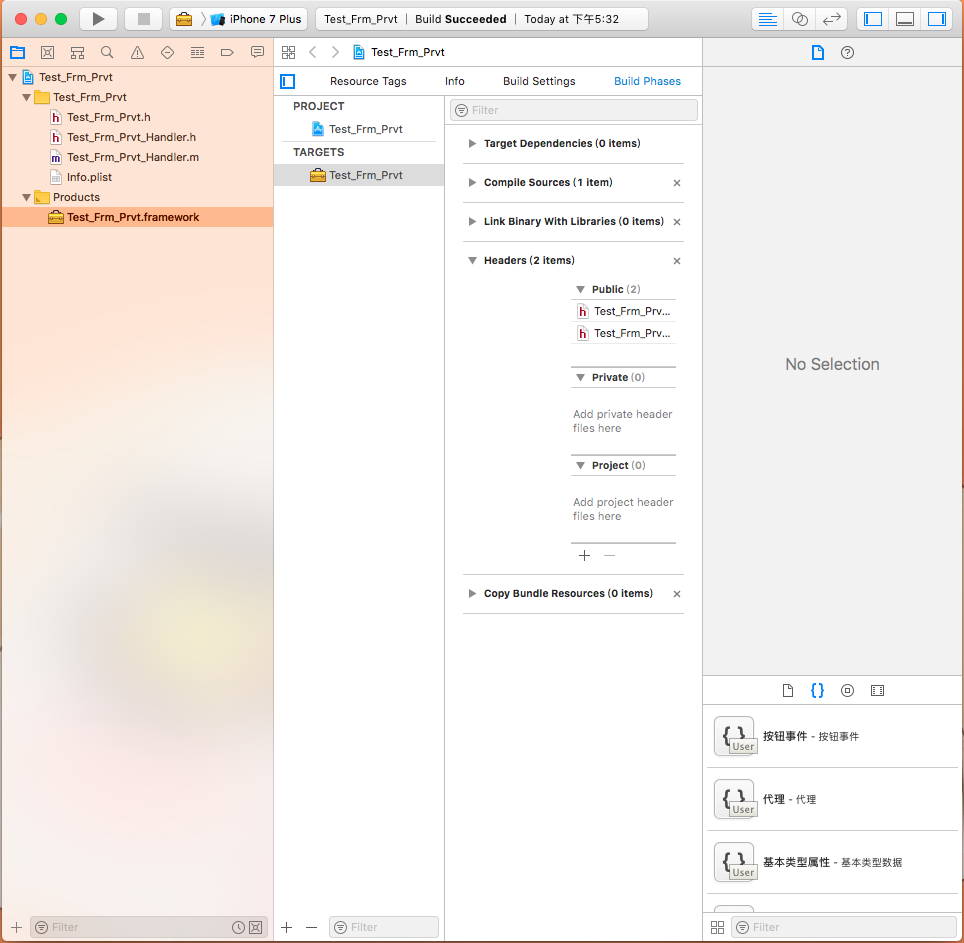
Task: Go back in editor history
Action: pos(313,52)
